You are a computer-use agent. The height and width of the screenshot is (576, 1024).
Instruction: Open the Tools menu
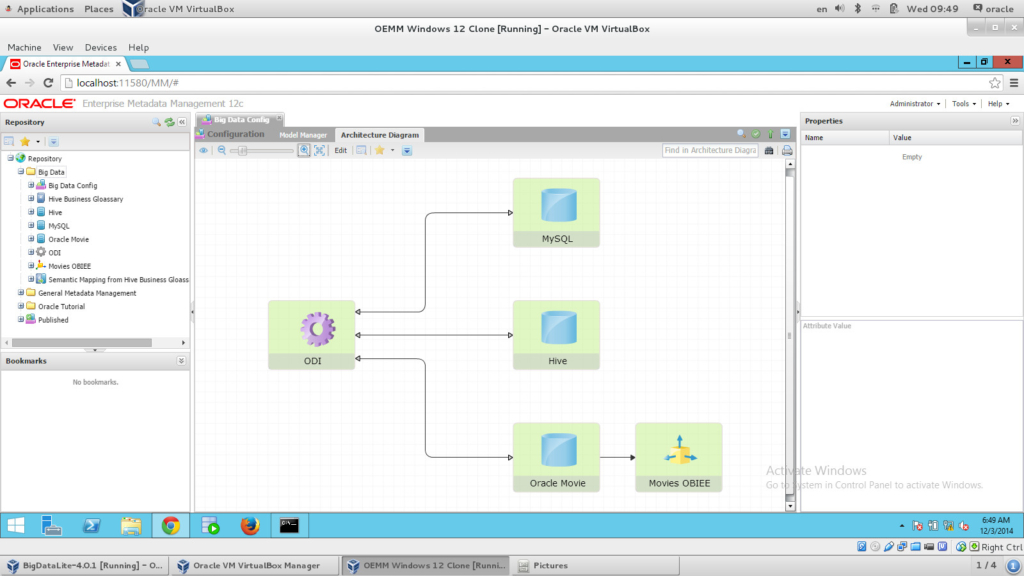(964, 104)
